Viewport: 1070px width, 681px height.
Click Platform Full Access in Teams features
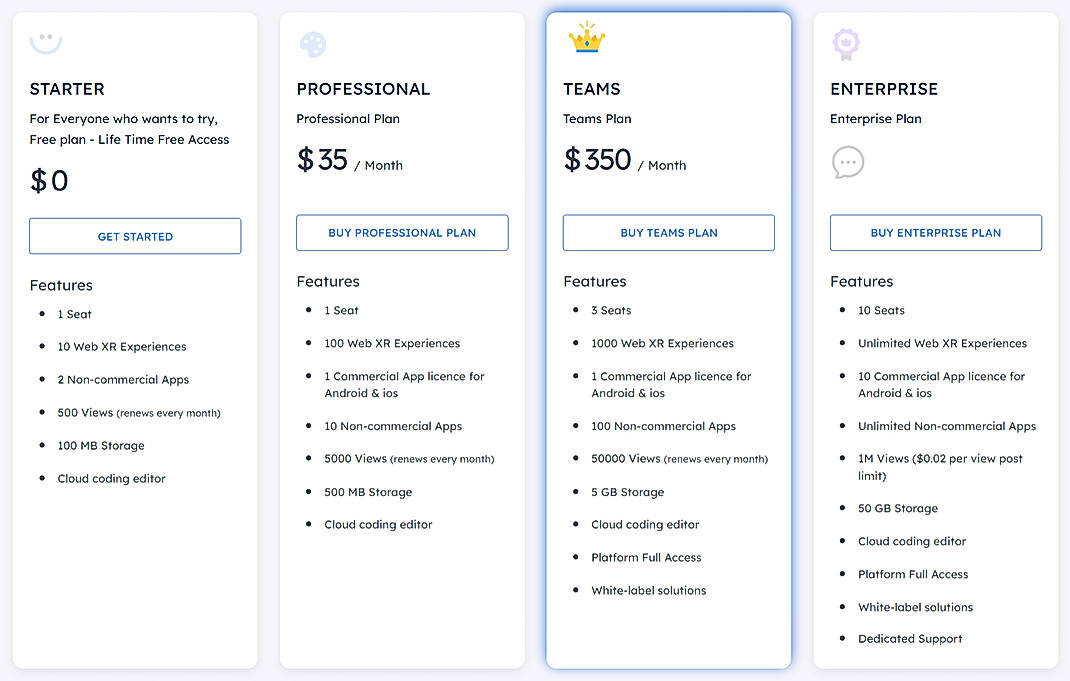click(x=645, y=557)
